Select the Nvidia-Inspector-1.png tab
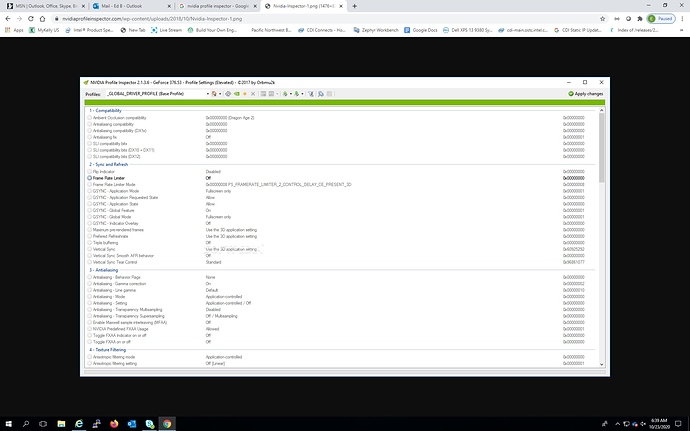Viewport: 690px width, 431px height. point(303,6)
